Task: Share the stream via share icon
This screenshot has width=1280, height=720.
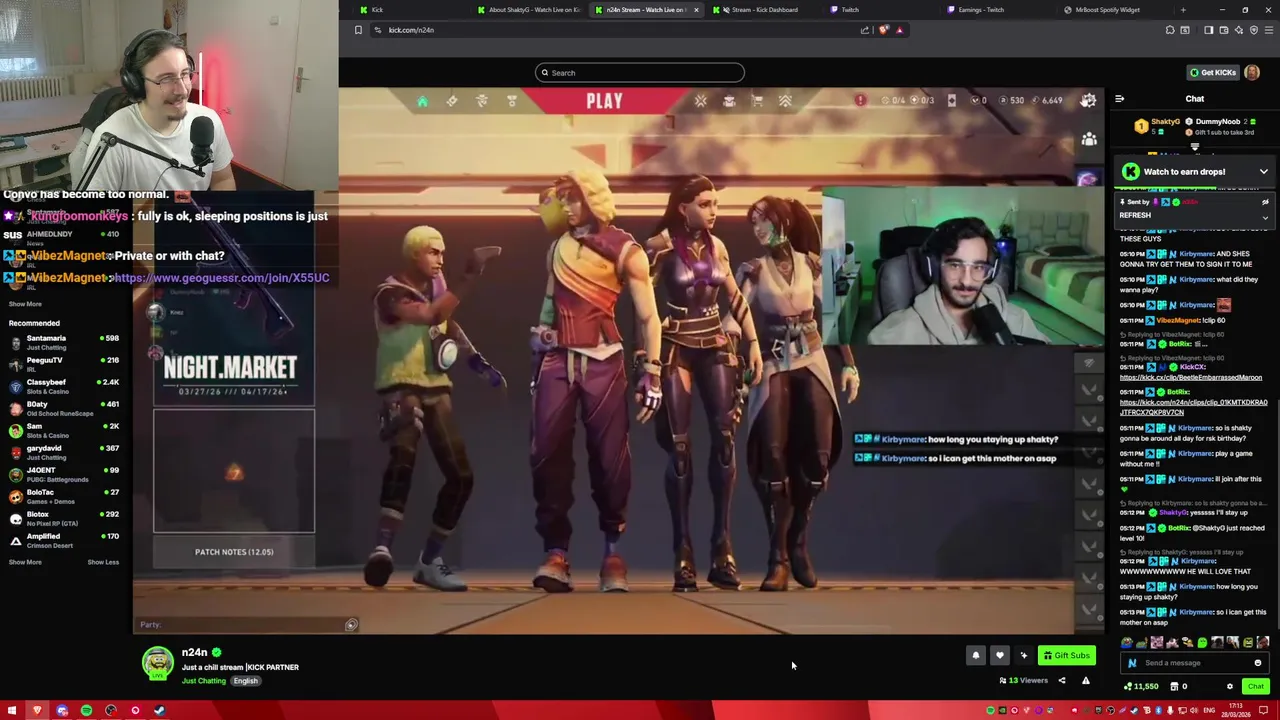Action: (1062, 681)
